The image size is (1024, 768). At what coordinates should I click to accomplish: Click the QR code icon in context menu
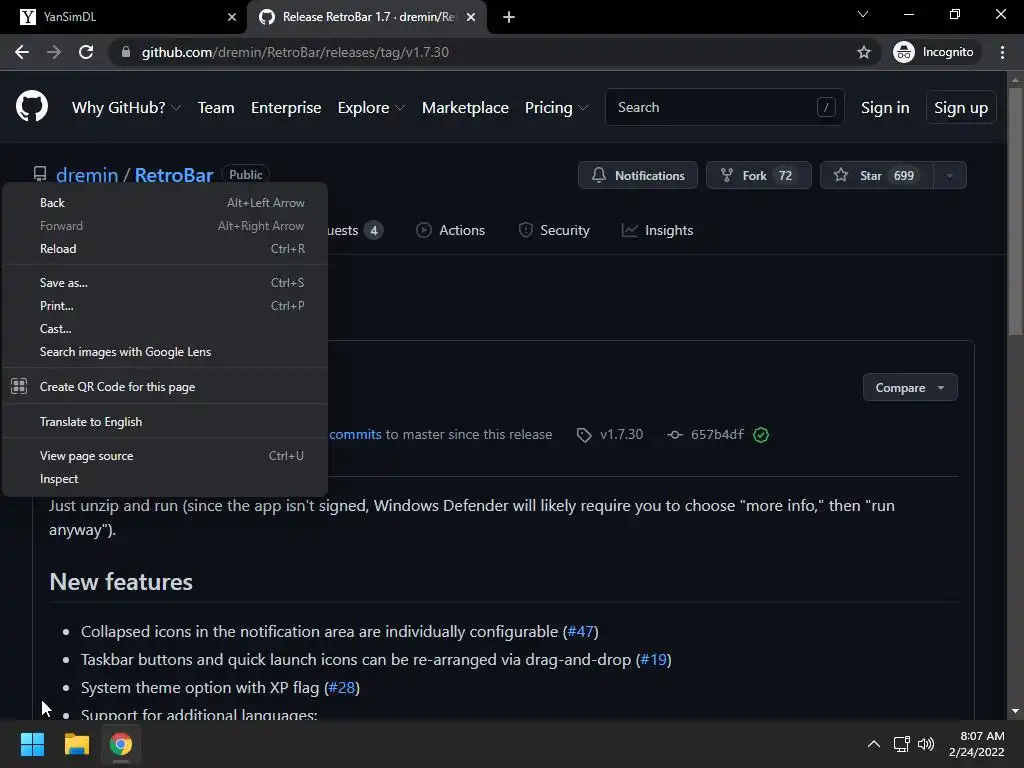click(x=19, y=386)
